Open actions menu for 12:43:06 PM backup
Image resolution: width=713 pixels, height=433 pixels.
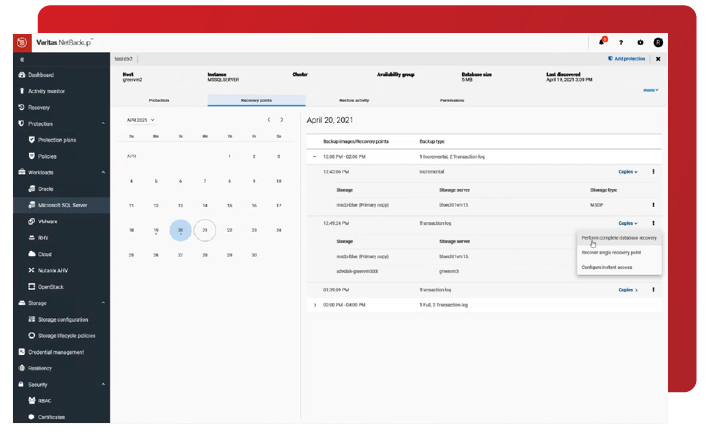pyautogui.click(x=653, y=172)
